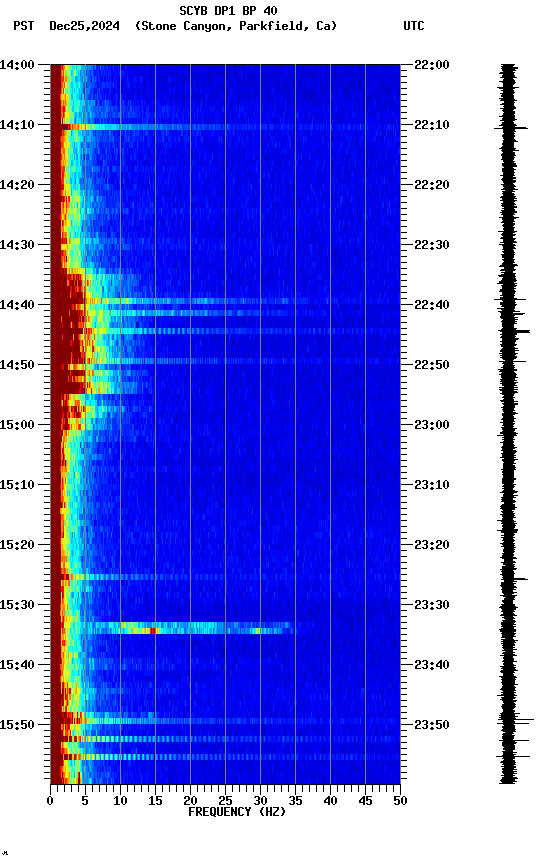Click '(Stone Canyon, Parkfield, Ca)' text
Screen dimensions: 552x864
point(236,26)
